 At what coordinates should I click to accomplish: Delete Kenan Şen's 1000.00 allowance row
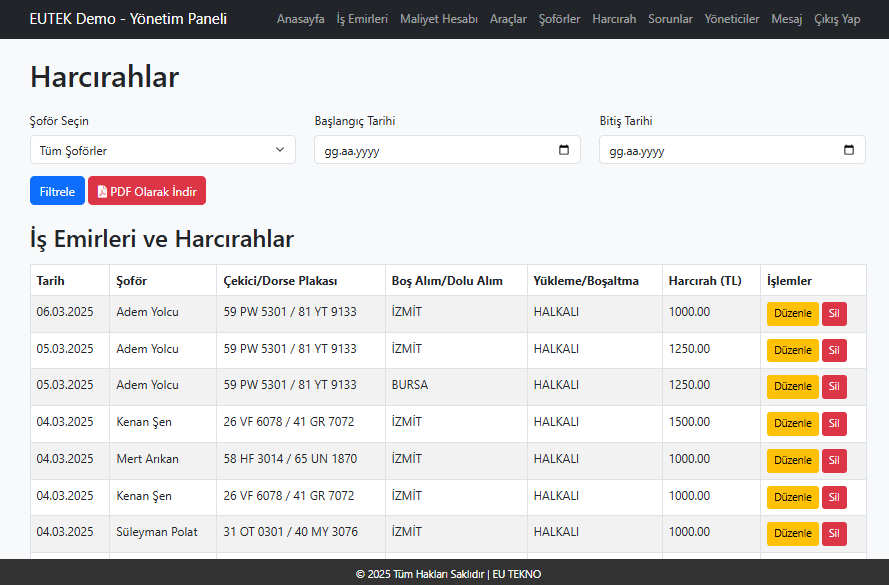(x=834, y=497)
